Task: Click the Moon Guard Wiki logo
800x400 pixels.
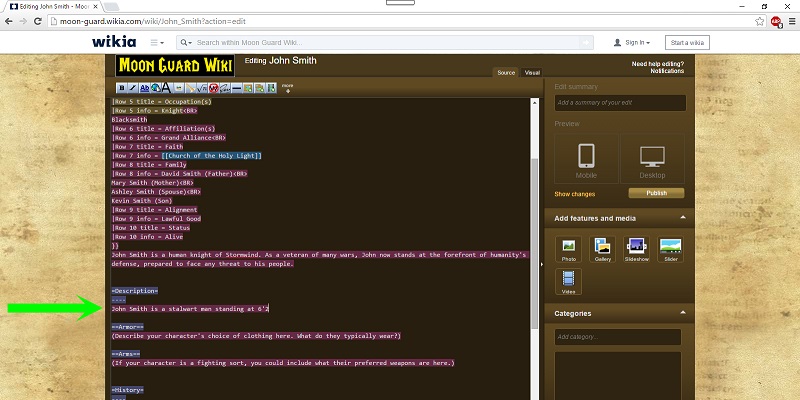Action: point(175,66)
